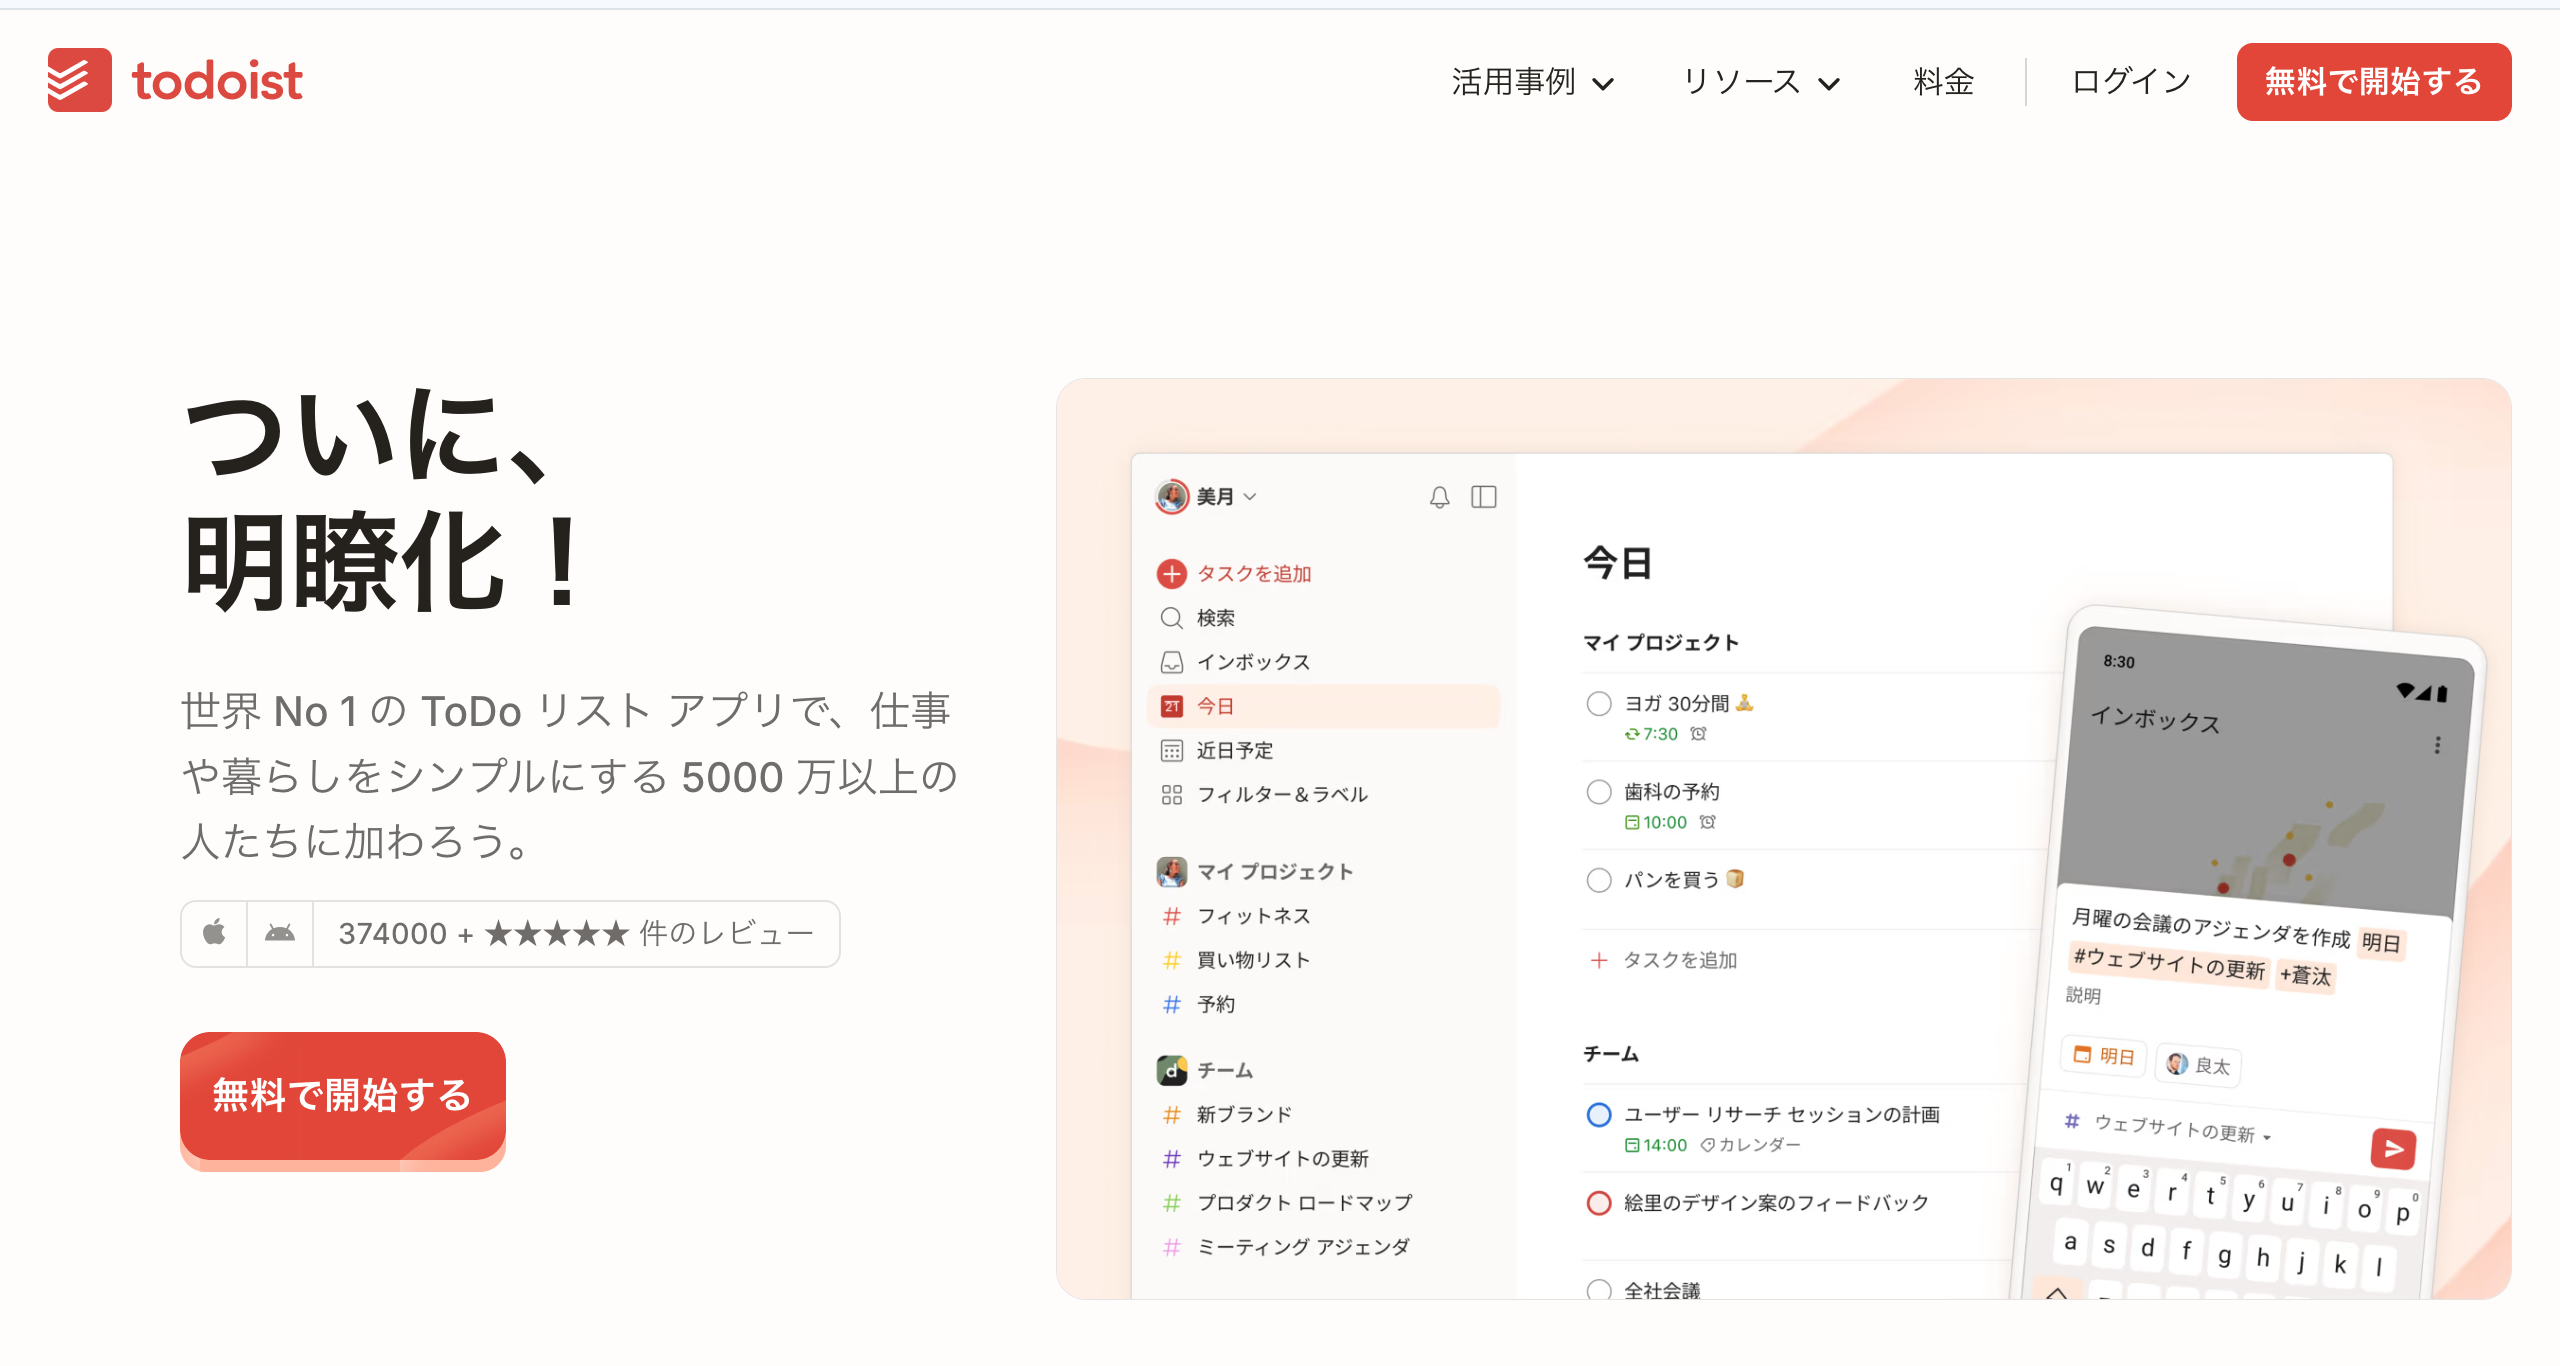Click the Android platform icon
Image resolution: width=2560 pixels, height=1366 pixels.
pos(280,933)
